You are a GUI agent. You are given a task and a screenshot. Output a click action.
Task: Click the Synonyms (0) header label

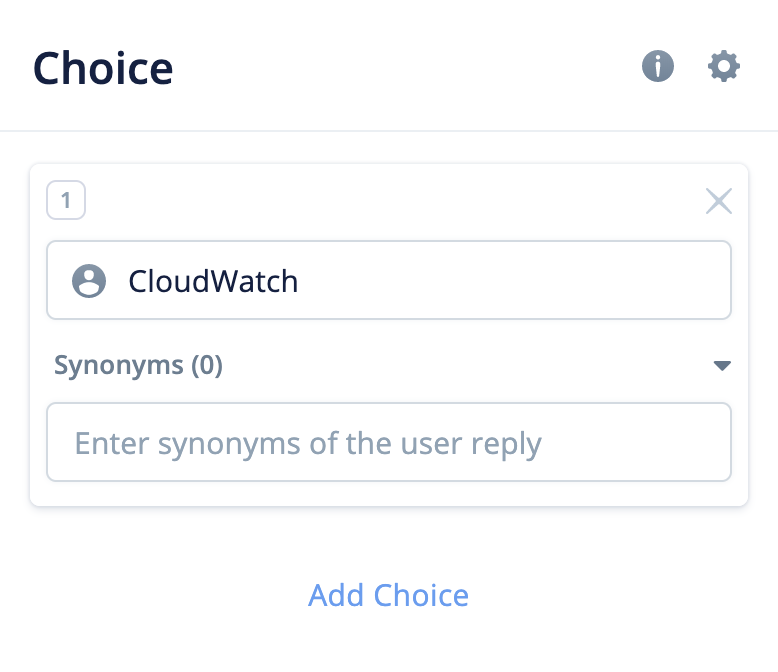tap(138, 366)
